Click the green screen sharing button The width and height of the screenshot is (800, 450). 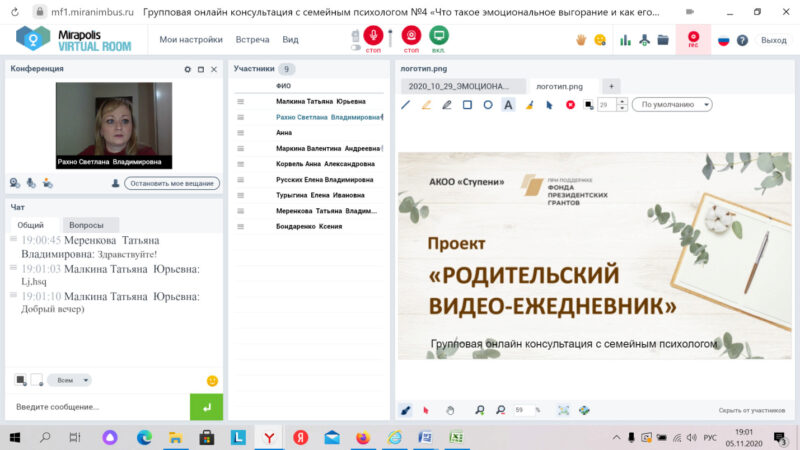click(x=438, y=36)
